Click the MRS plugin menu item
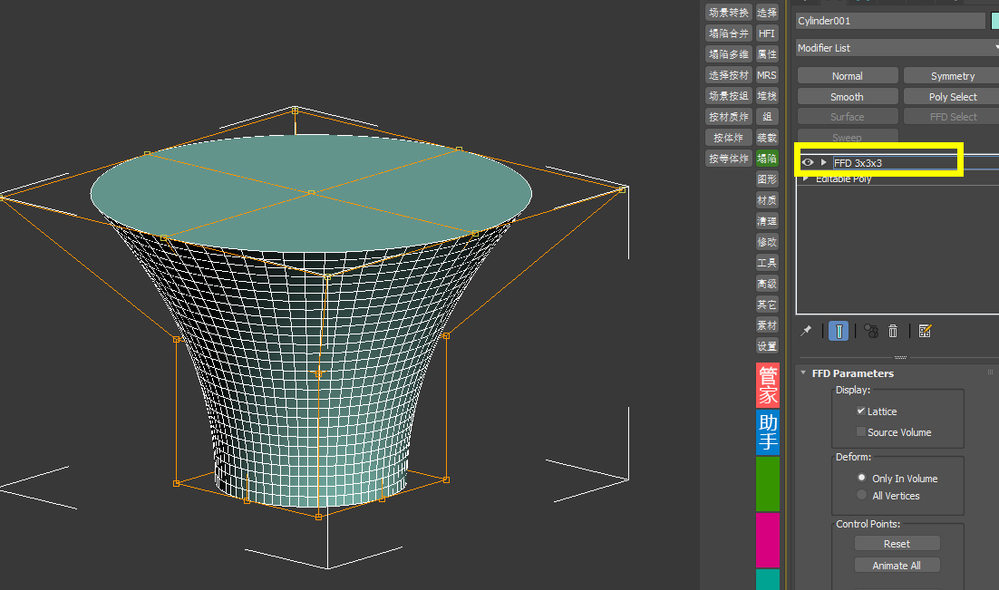Image resolution: width=999 pixels, height=590 pixels. 767,75
